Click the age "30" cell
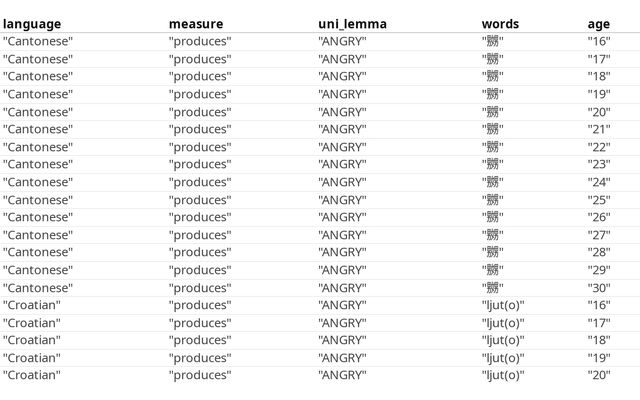Screen dimensions: 640x400 (x=599, y=288)
